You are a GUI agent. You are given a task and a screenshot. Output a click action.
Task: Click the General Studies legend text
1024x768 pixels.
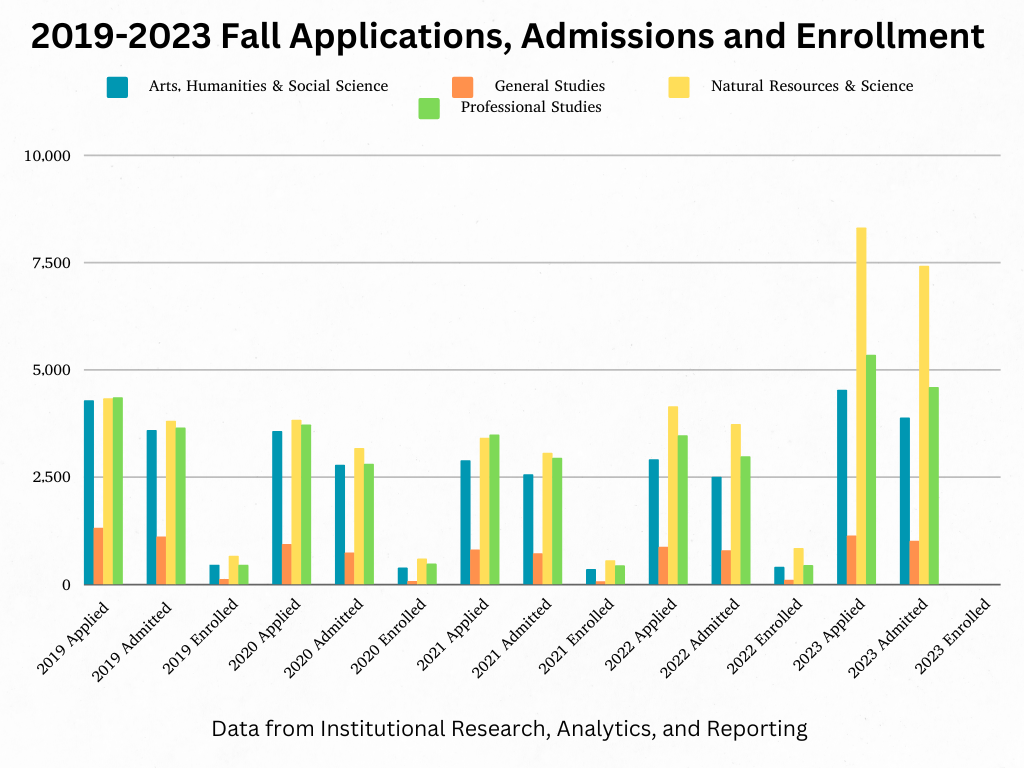tap(549, 86)
